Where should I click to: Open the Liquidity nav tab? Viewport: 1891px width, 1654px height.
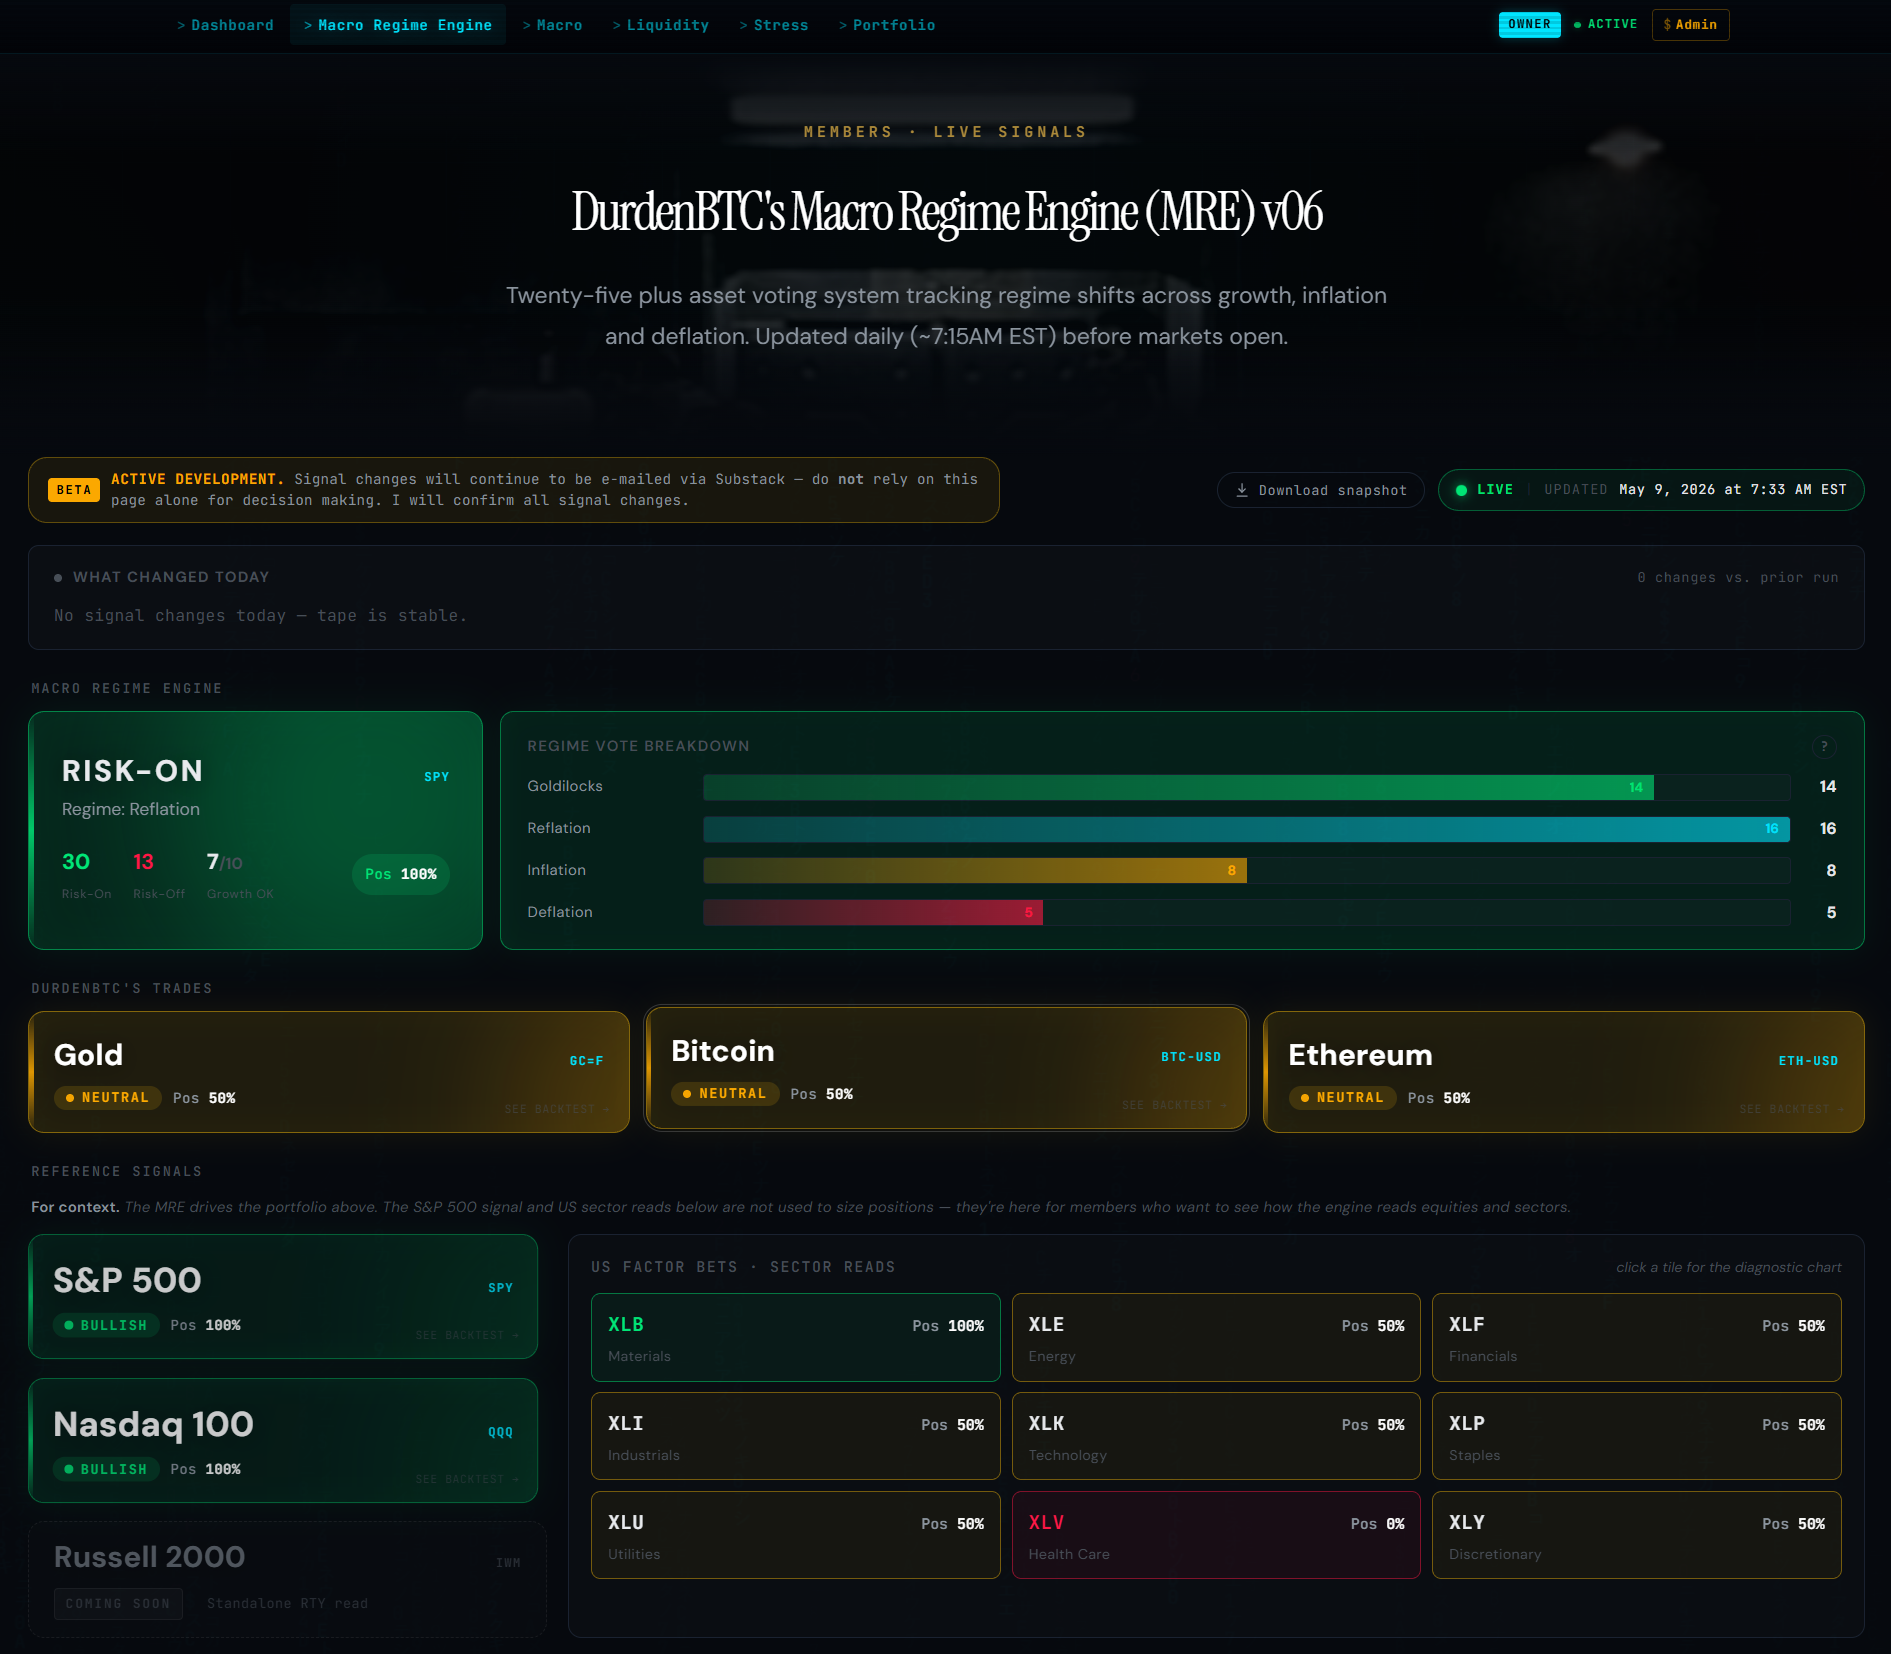pyautogui.click(x=660, y=25)
